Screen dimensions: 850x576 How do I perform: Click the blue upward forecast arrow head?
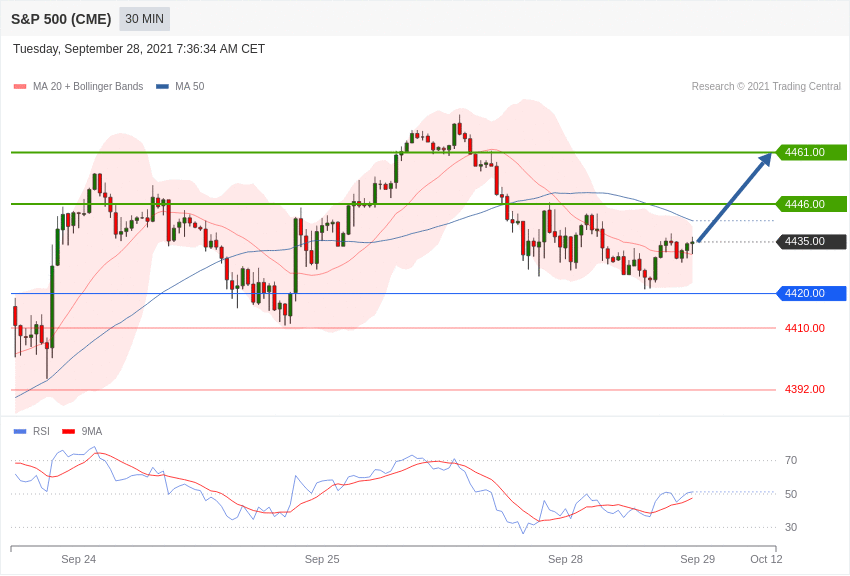pos(765,160)
